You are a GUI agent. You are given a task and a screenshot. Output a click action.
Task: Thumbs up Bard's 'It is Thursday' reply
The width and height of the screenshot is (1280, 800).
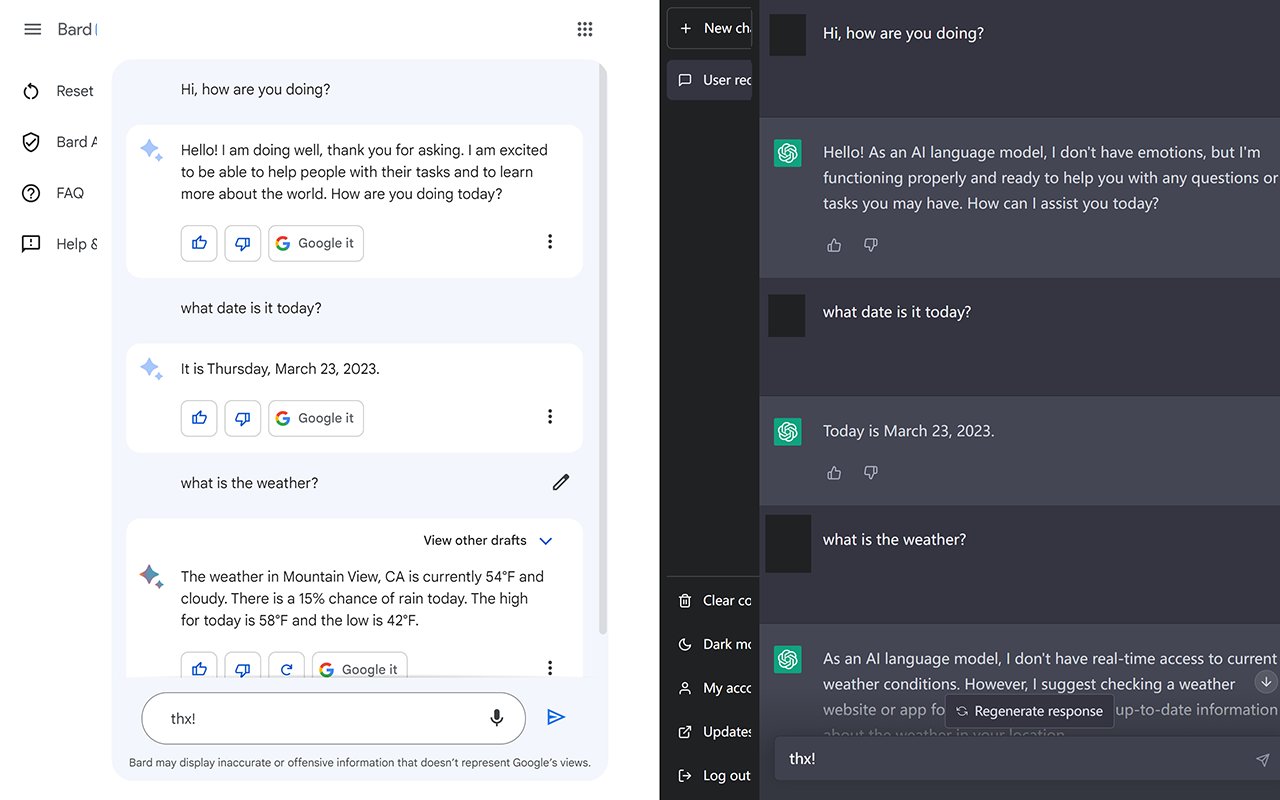pyautogui.click(x=199, y=418)
